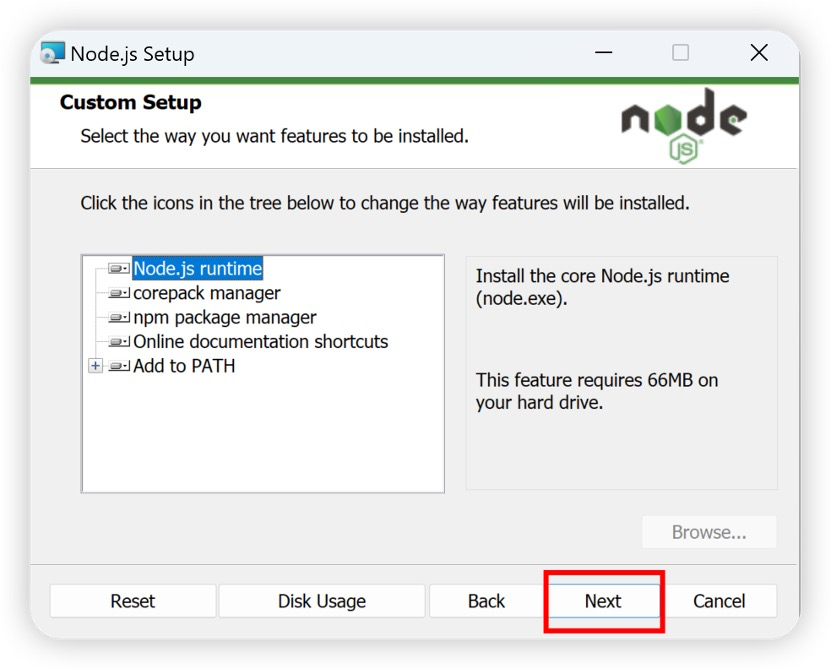The height and width of the screenshot is (670, 832).
Task: Click the disabled Browse... button
Action: click(709, 532)
